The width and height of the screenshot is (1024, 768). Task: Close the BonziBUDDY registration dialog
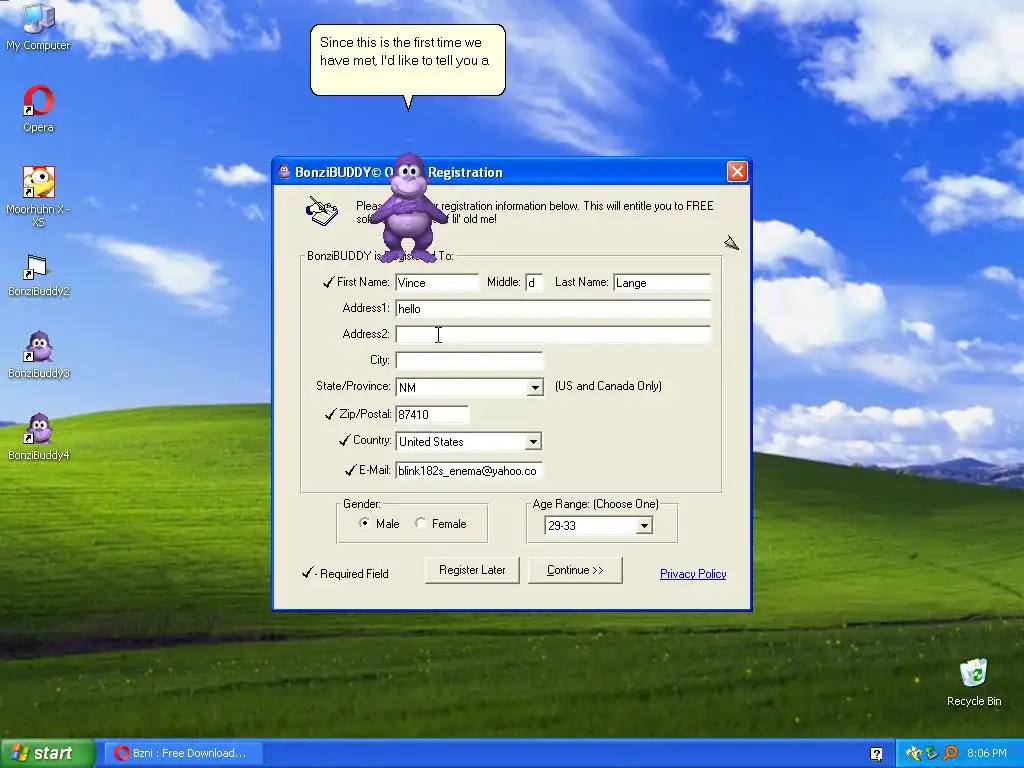pos(737,172)
